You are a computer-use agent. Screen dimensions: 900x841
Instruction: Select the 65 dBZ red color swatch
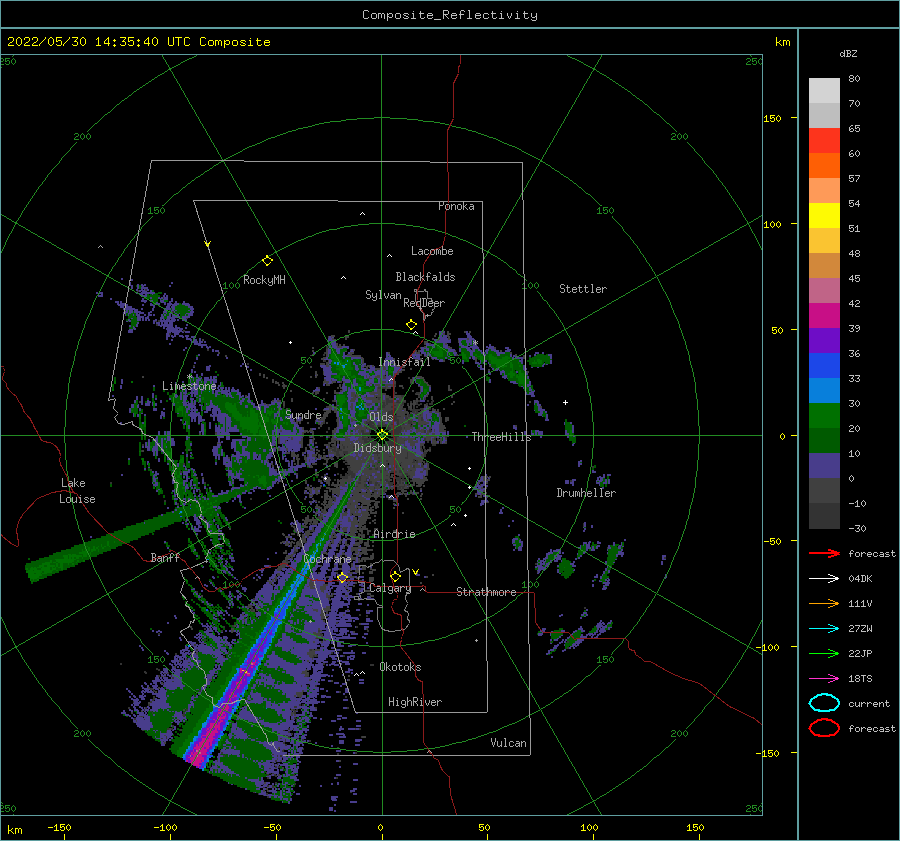click(x=824, y=141)
